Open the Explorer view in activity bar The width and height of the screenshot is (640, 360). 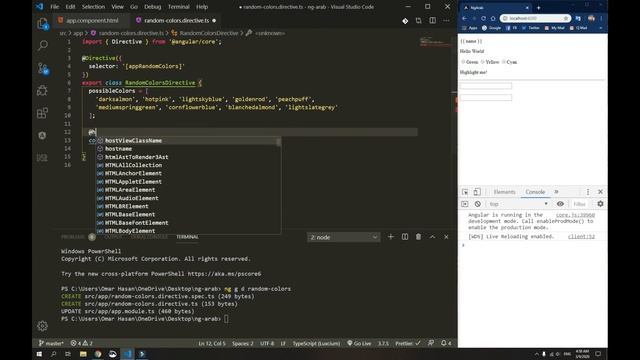coord(42,24)
